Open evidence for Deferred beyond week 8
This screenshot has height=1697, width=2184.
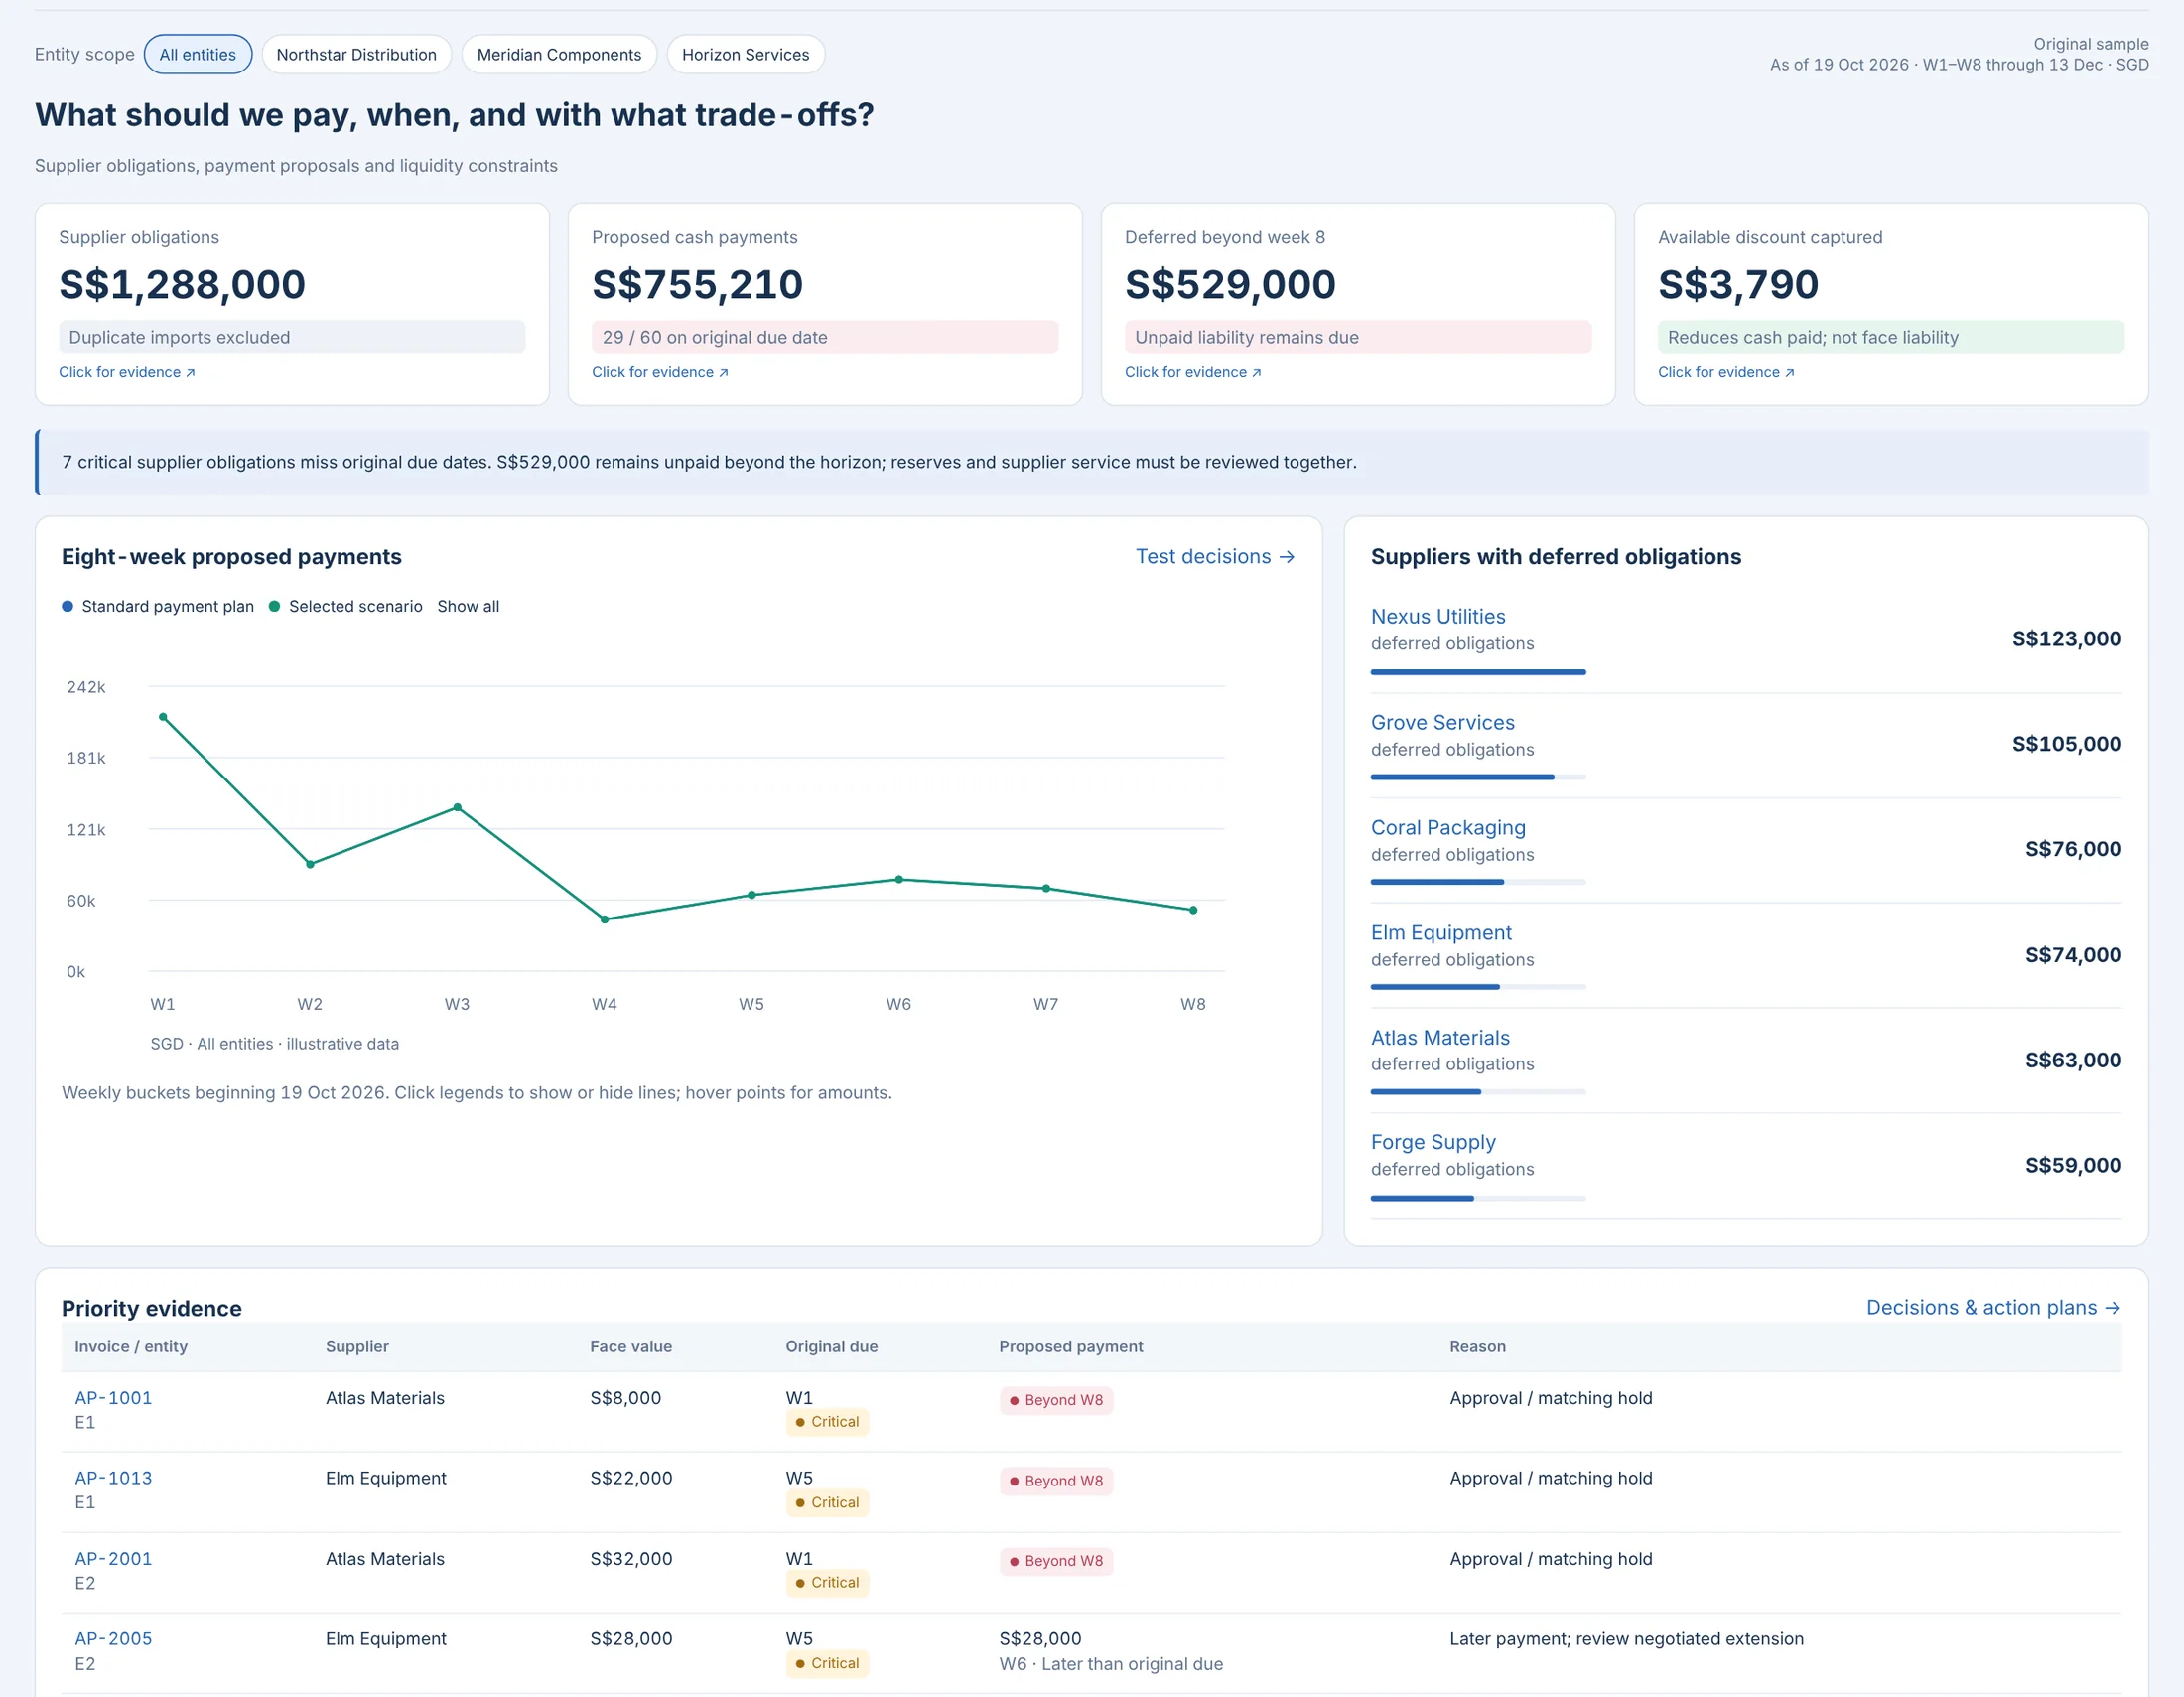(x=1193, y=372)
